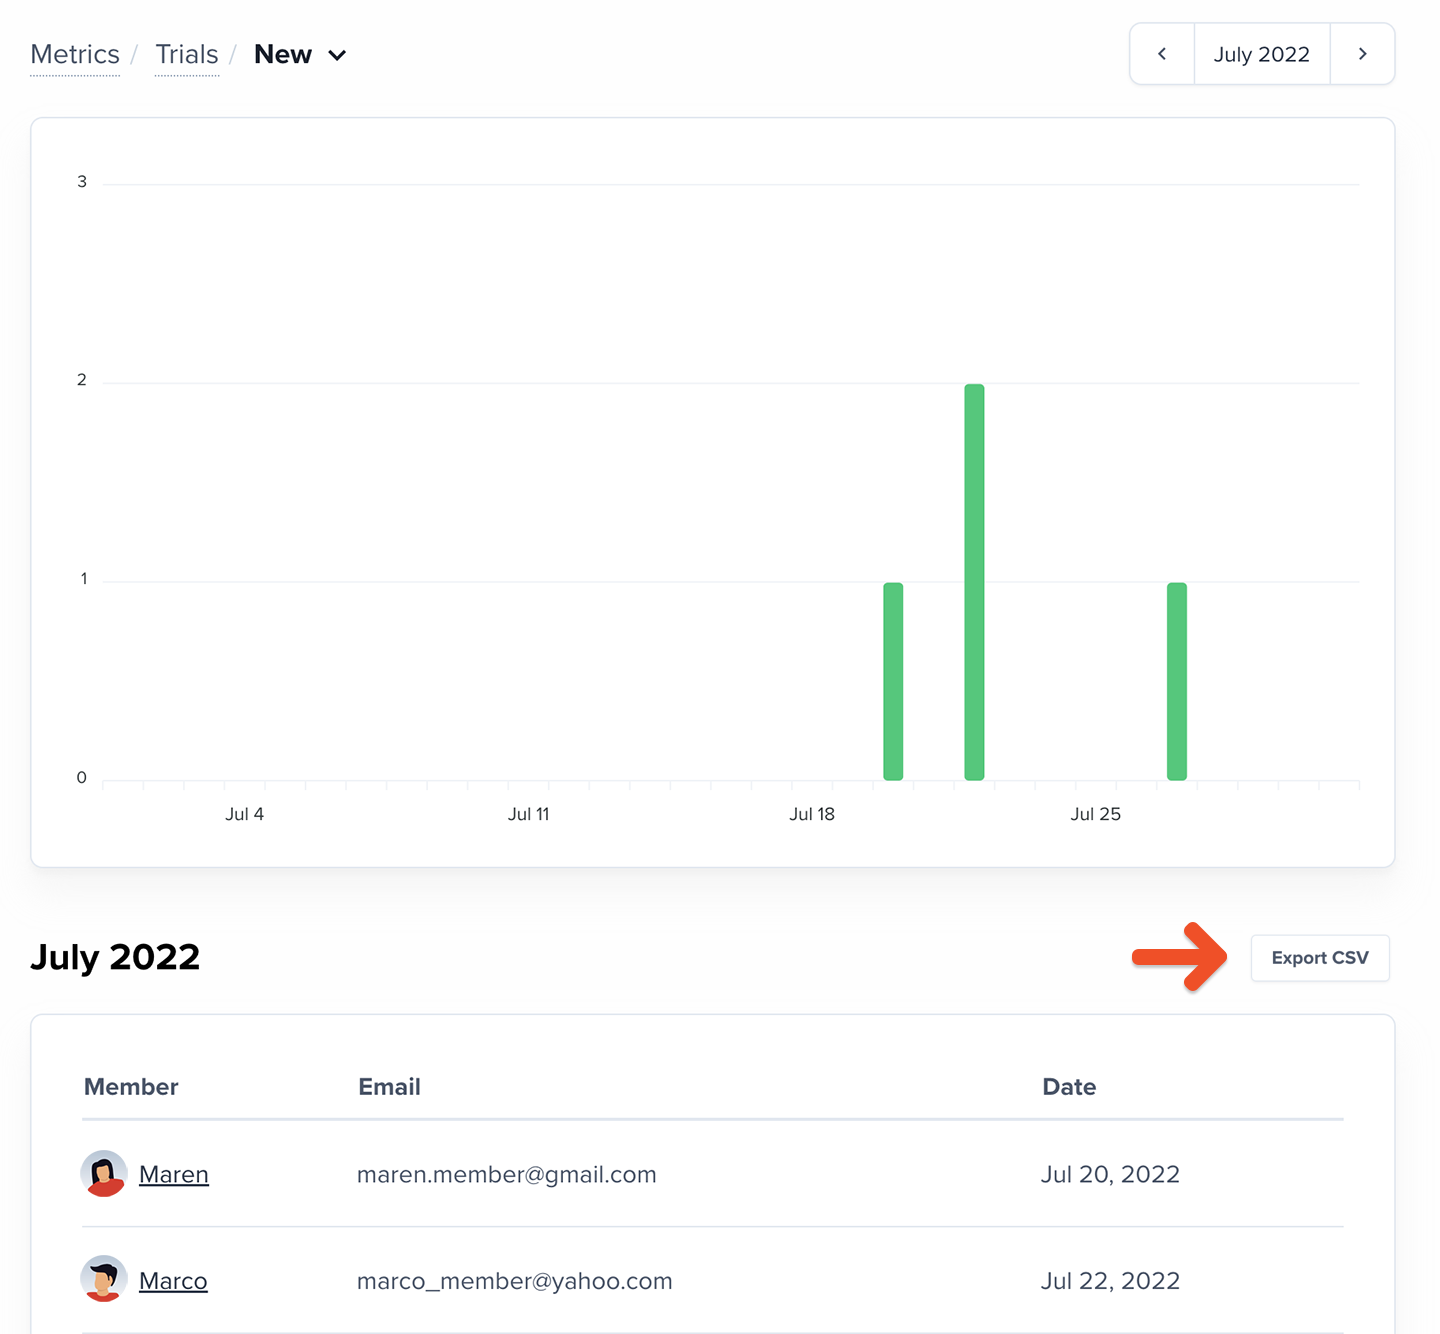The image size is (1440, 1334).
Task: Go to previous month arrow
Action: (1162, 54)
